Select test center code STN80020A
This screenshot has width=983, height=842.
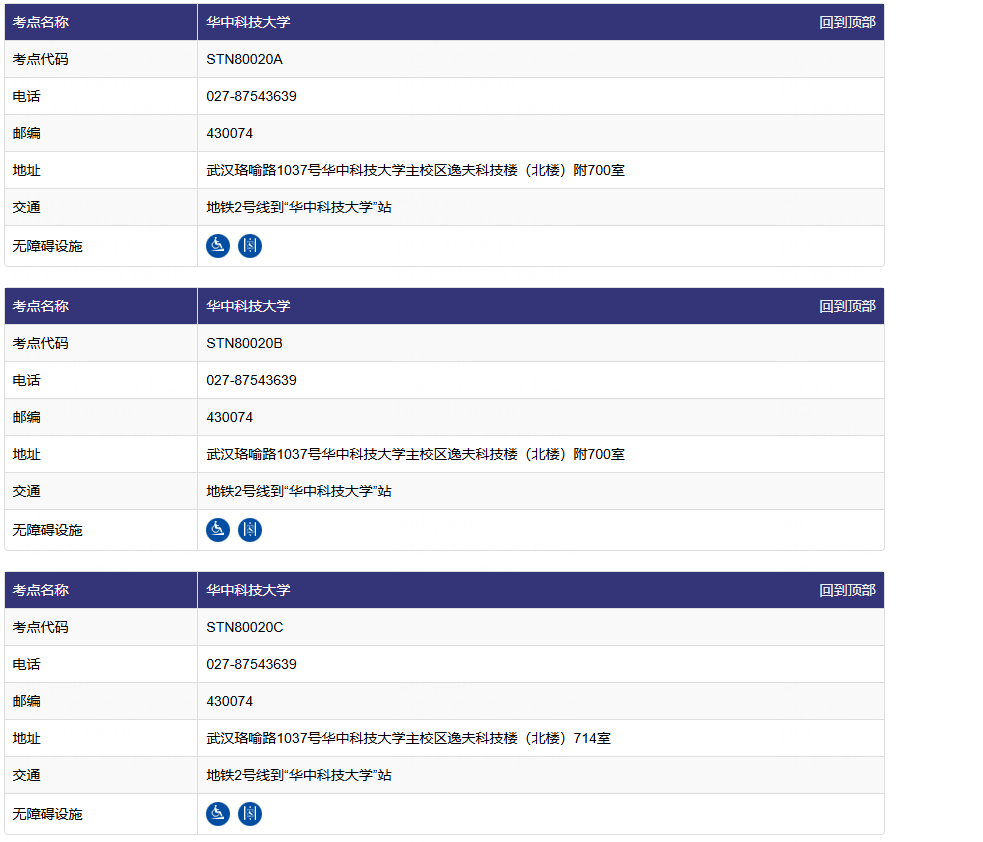tap(244, 59)
